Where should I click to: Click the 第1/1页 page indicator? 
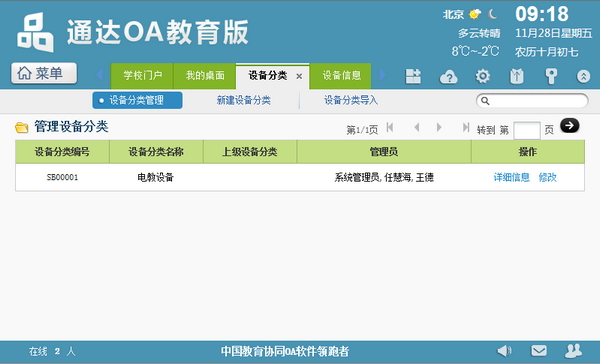tap(362, 130)
